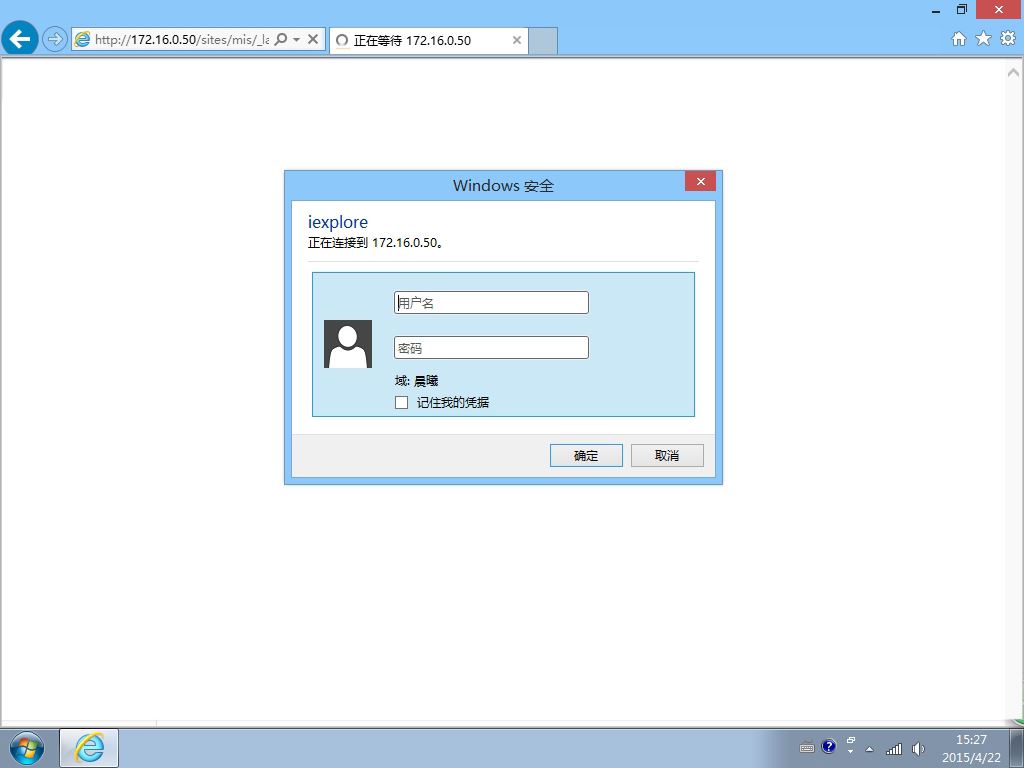The width and height of the screenshot is (1024, 768).
Task: Click the taskbar clock showing 15:27
Action: tap(971, 748)
